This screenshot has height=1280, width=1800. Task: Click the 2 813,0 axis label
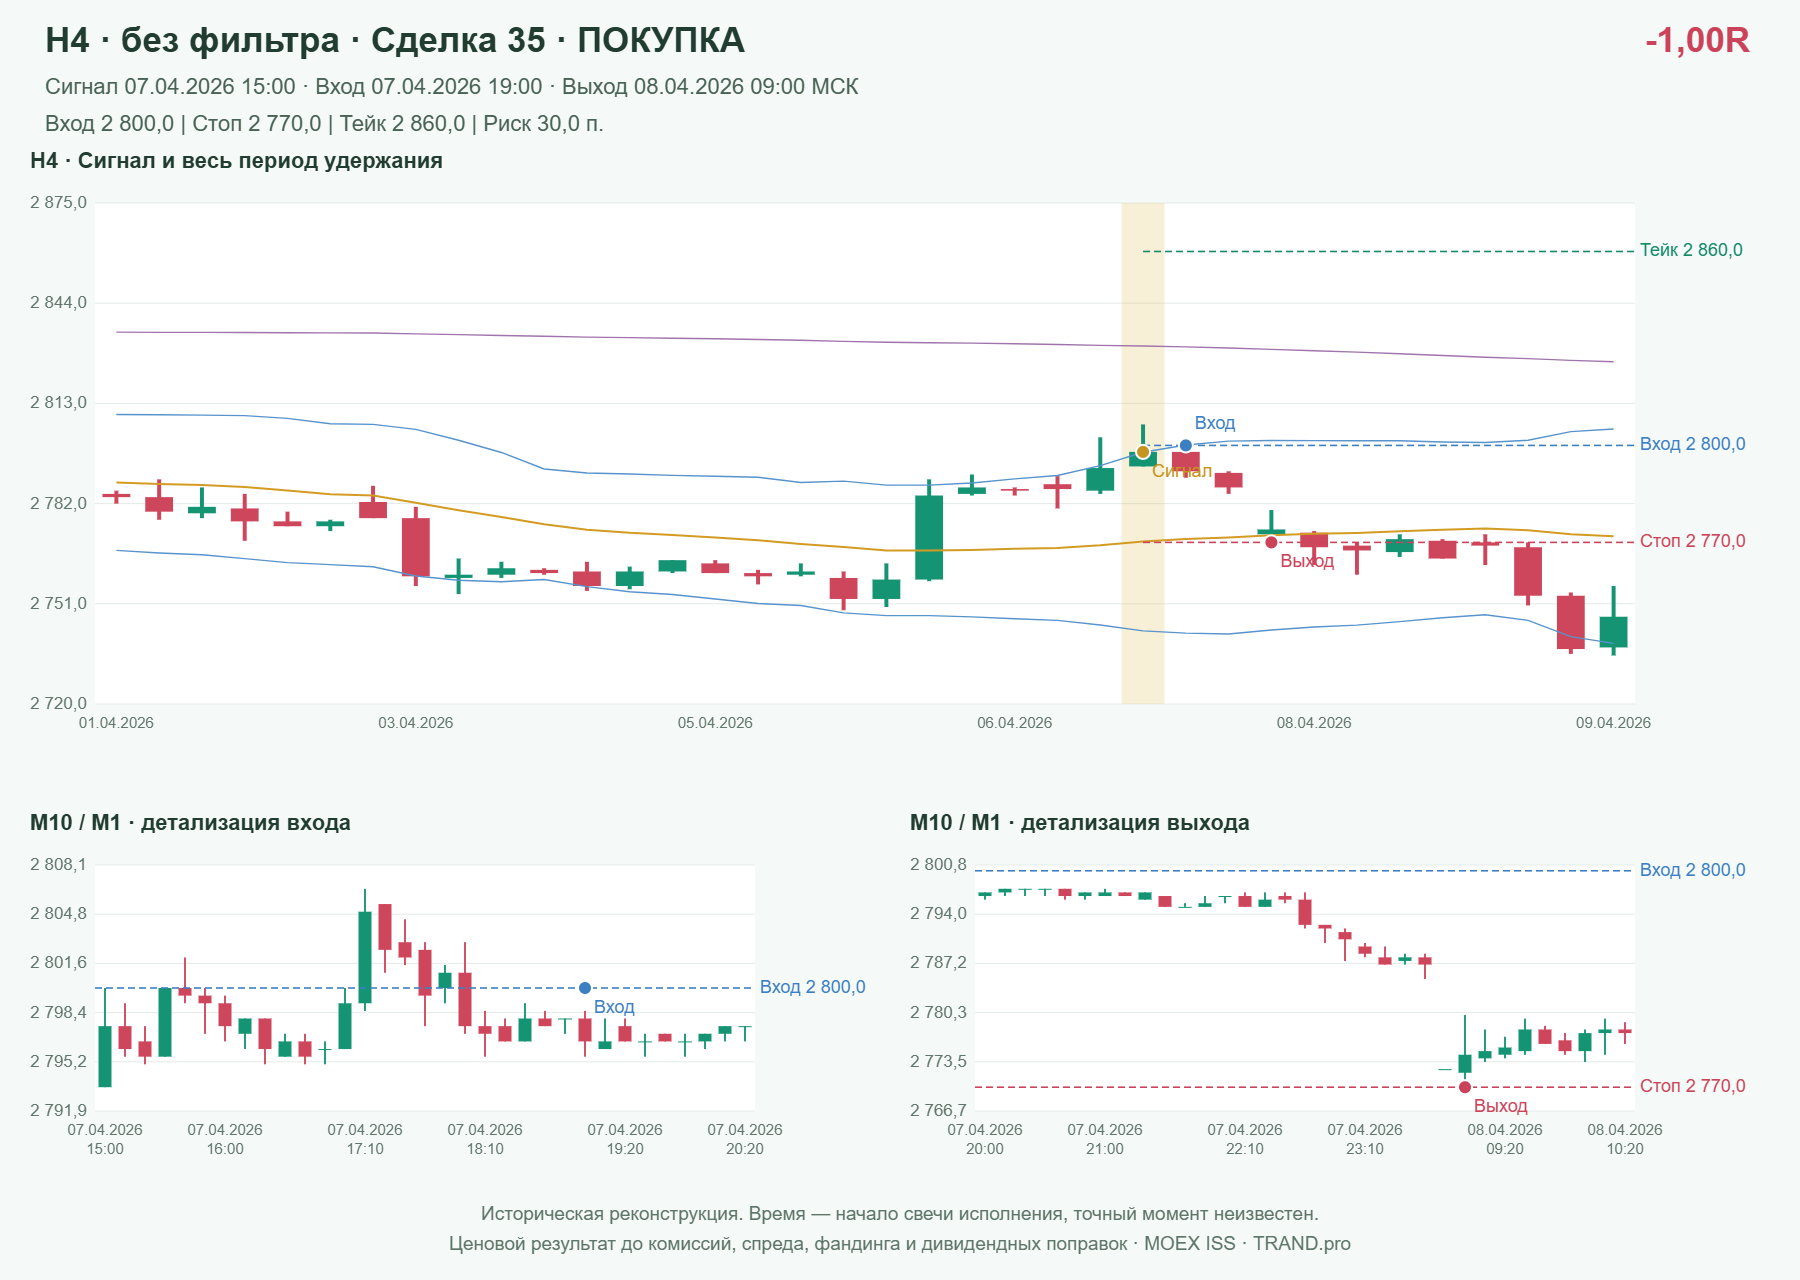pos(58,403)
